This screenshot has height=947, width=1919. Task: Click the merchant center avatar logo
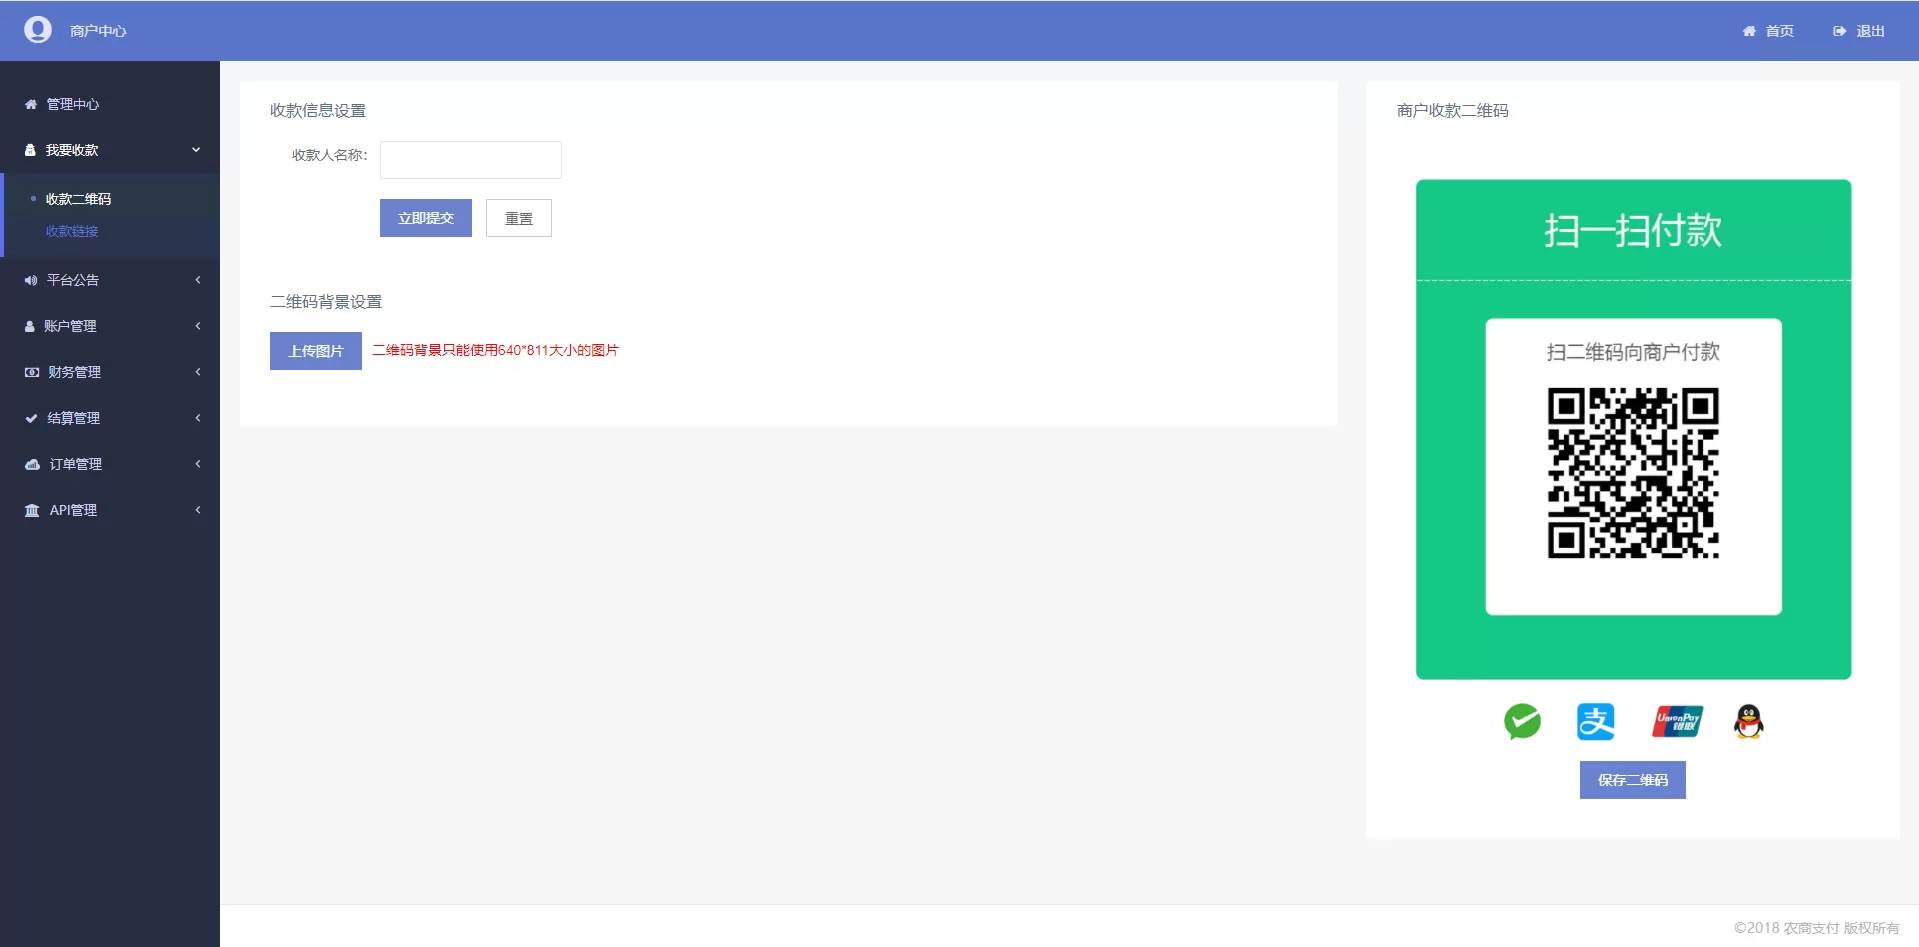coord(38,30)
